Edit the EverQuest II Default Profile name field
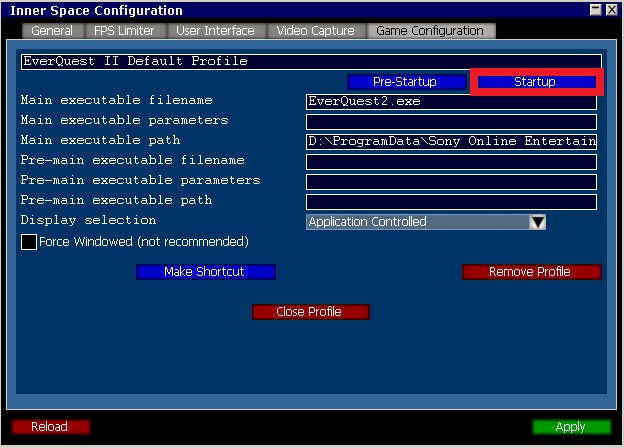 311,62
